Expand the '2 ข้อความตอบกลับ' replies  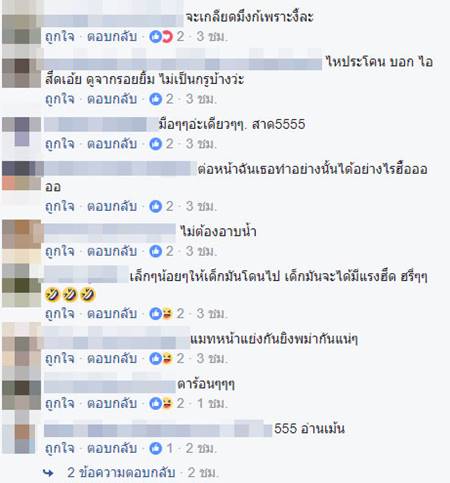pyautogui.click(x=121, y=472)
